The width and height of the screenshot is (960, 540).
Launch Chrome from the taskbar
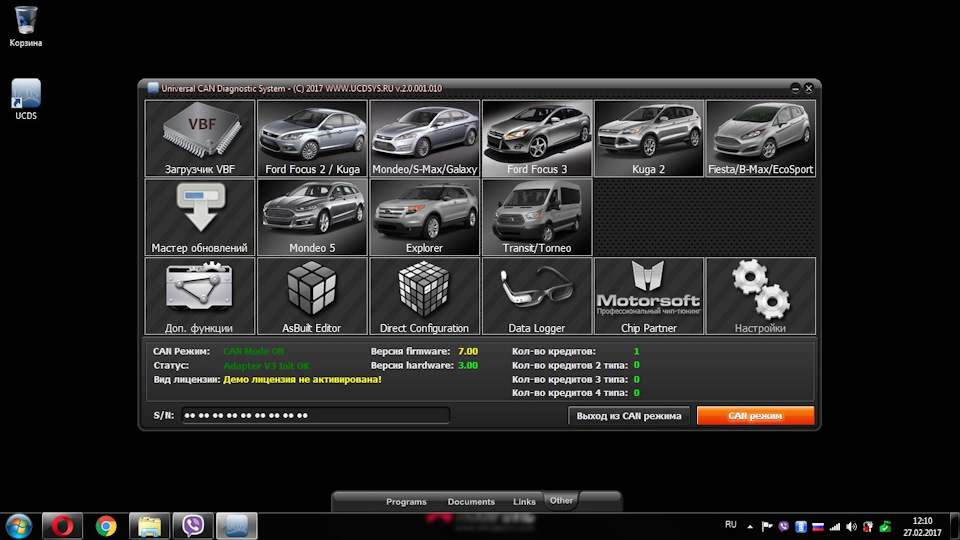(x=106, y=526)
